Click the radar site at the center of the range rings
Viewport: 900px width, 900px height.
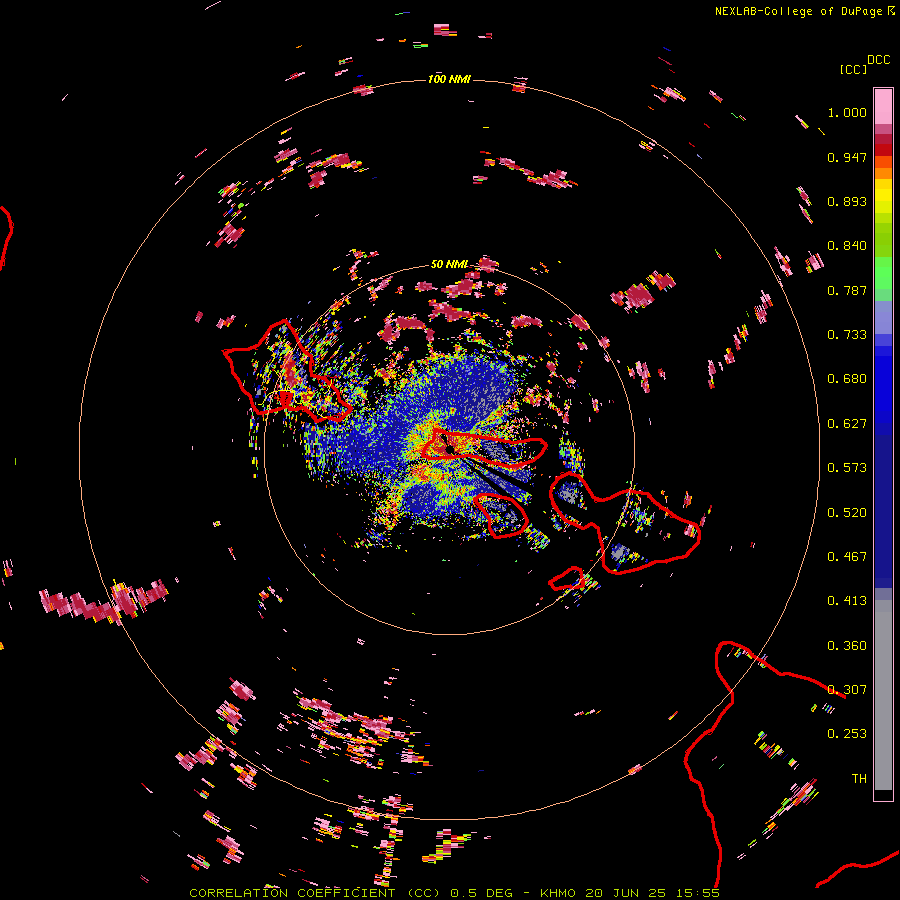pos(449,449)
